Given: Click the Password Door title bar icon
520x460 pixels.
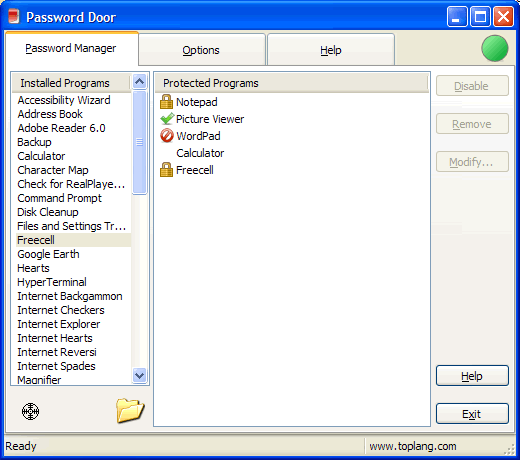Looking at the screenshot, I should click(14, 16).
